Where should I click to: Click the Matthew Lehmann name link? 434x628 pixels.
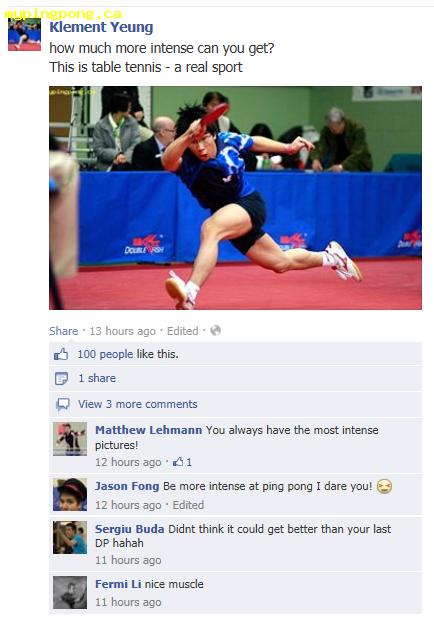(x=149, y=430)
